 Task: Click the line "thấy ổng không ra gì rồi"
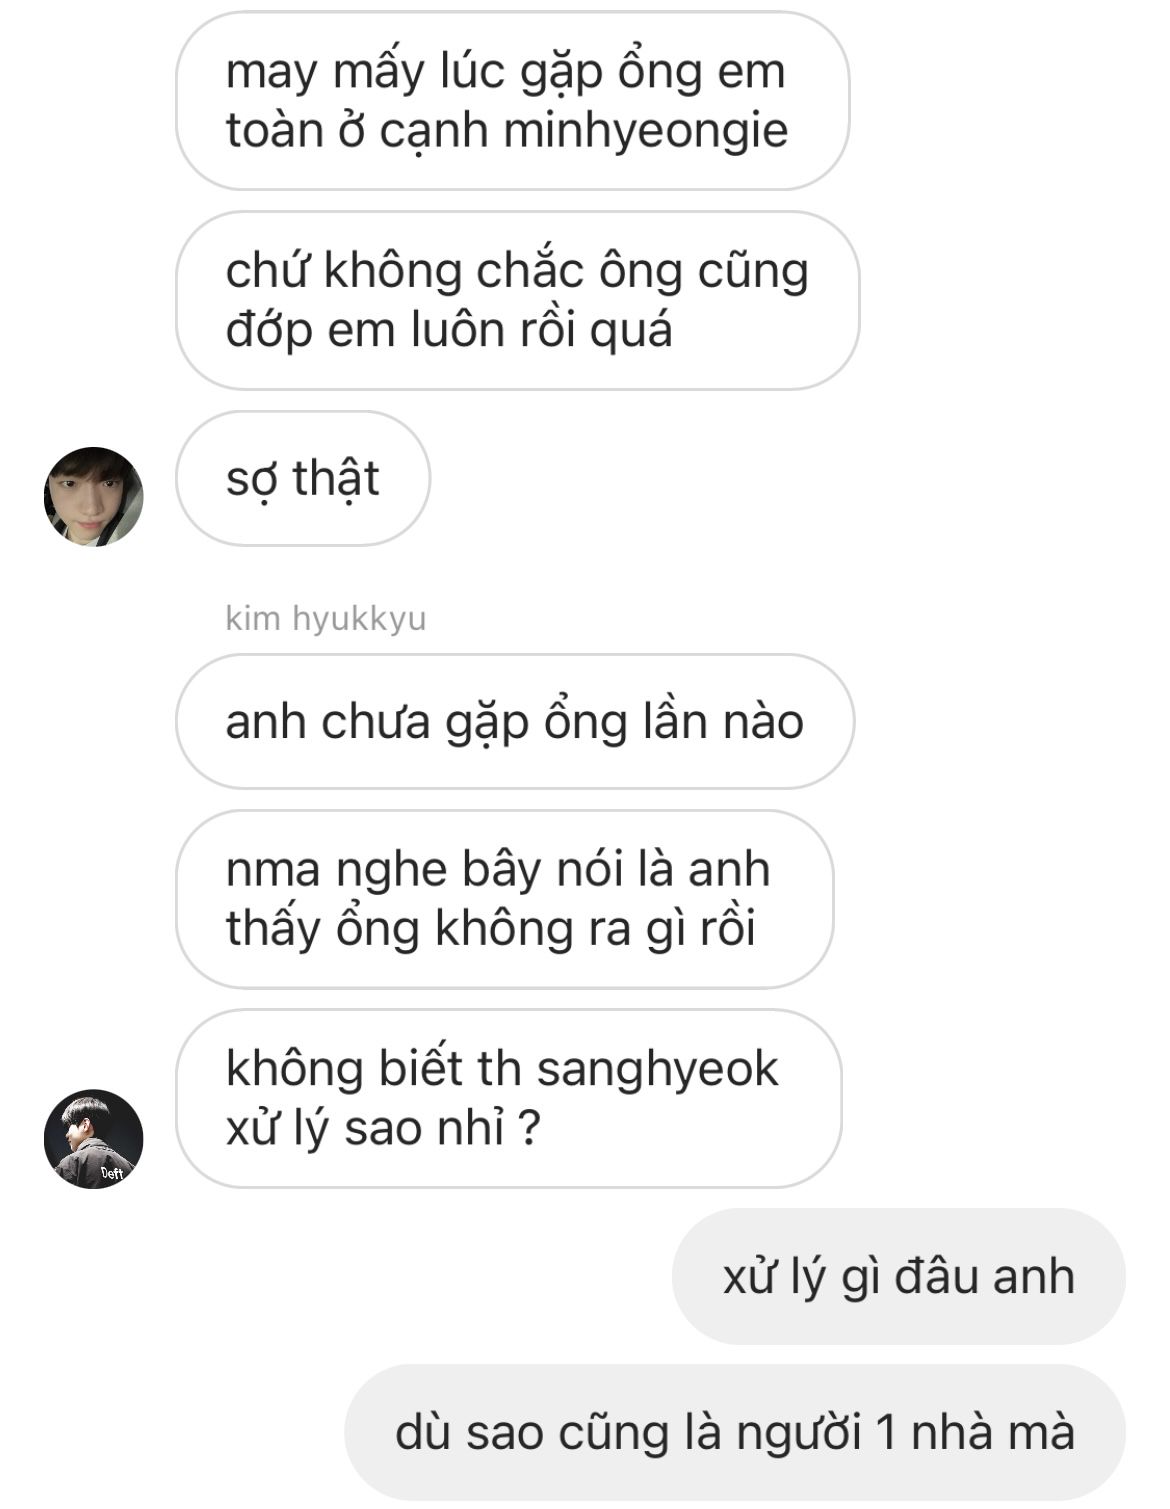490,928
